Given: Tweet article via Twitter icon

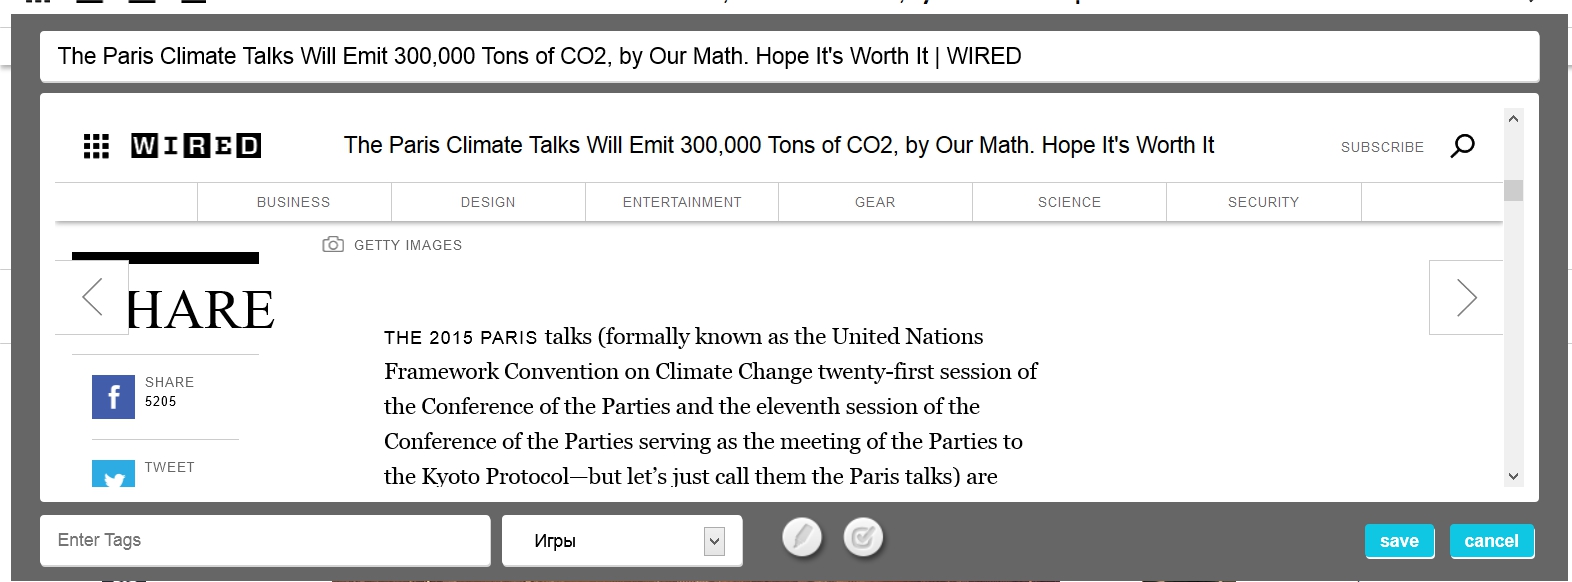Looking at the screenshot, I should coord(113,474).
